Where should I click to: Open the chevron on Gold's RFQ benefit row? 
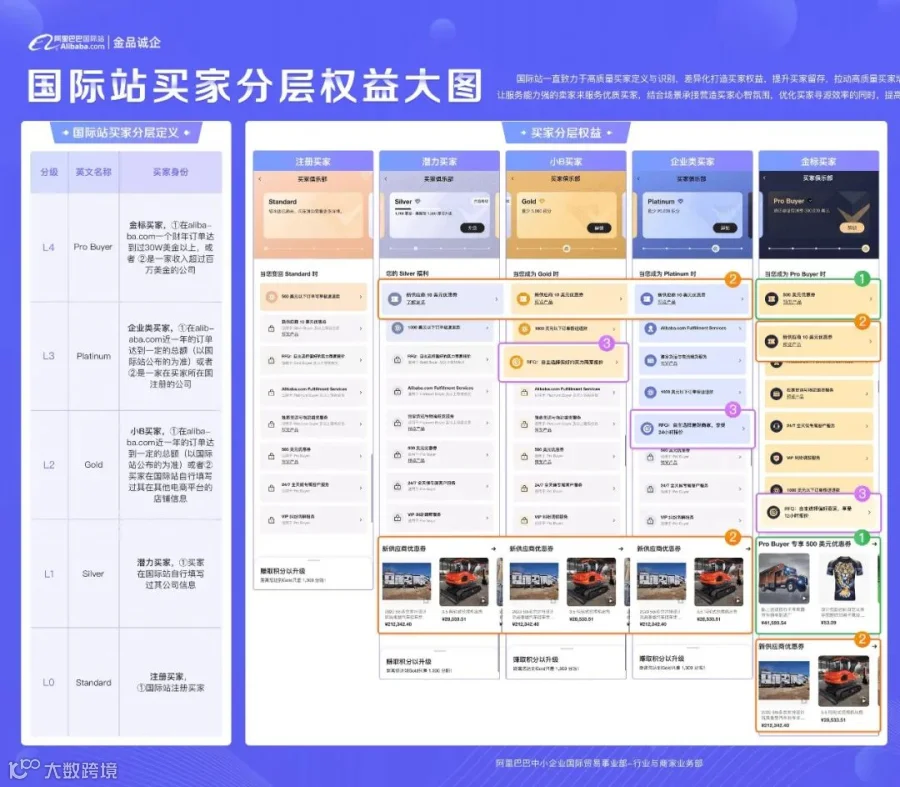(616, 362)
